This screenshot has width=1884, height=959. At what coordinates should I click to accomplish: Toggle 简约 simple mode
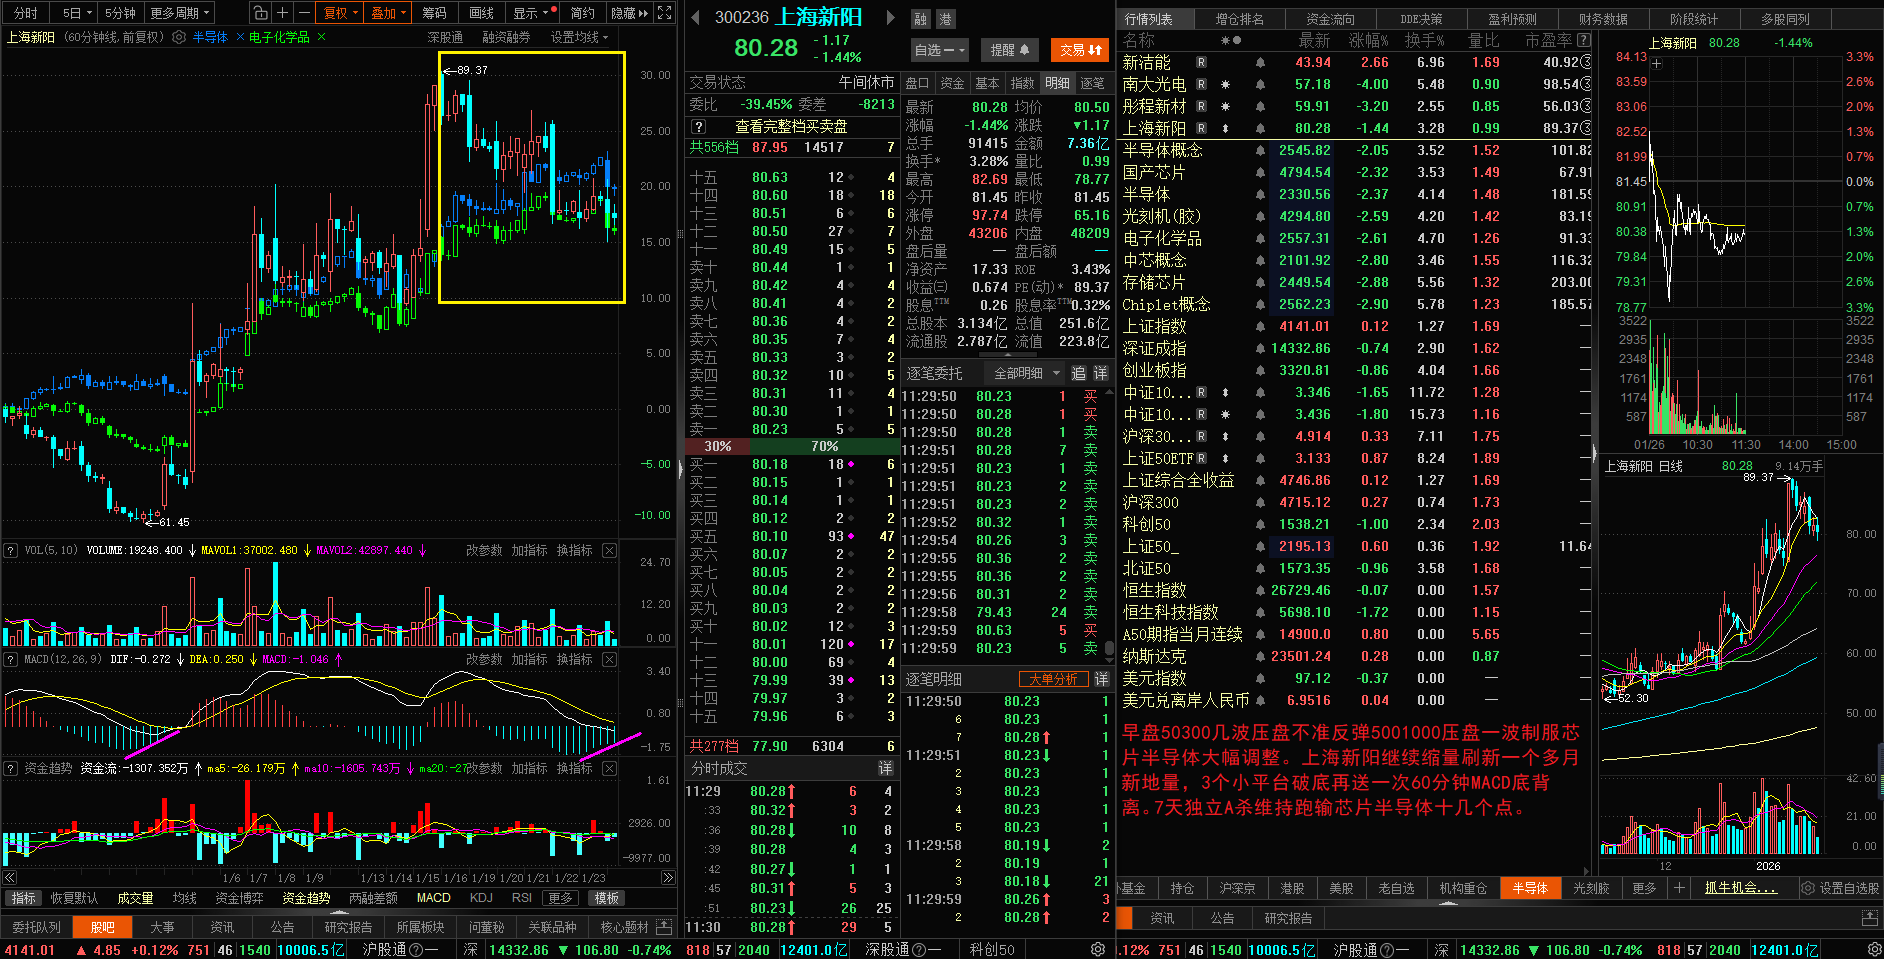583,13
